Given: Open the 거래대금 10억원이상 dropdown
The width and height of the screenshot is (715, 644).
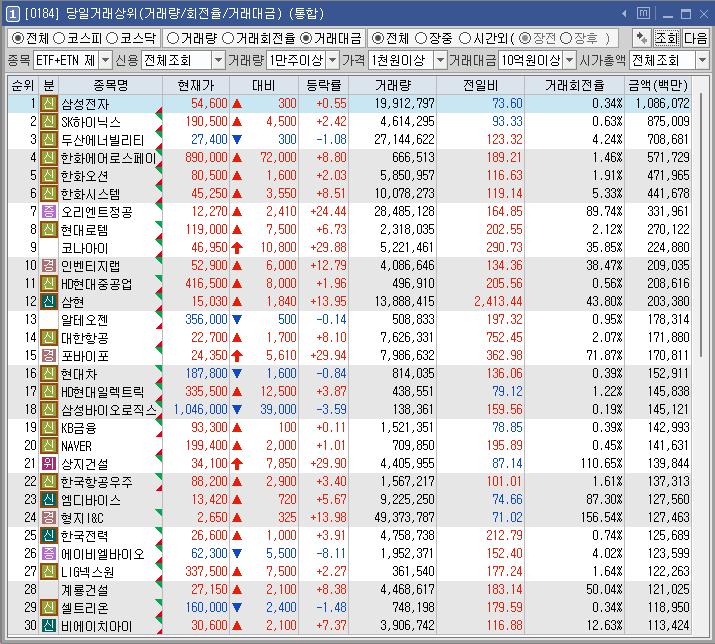Looking at the screenshot, I should (570, 60).
